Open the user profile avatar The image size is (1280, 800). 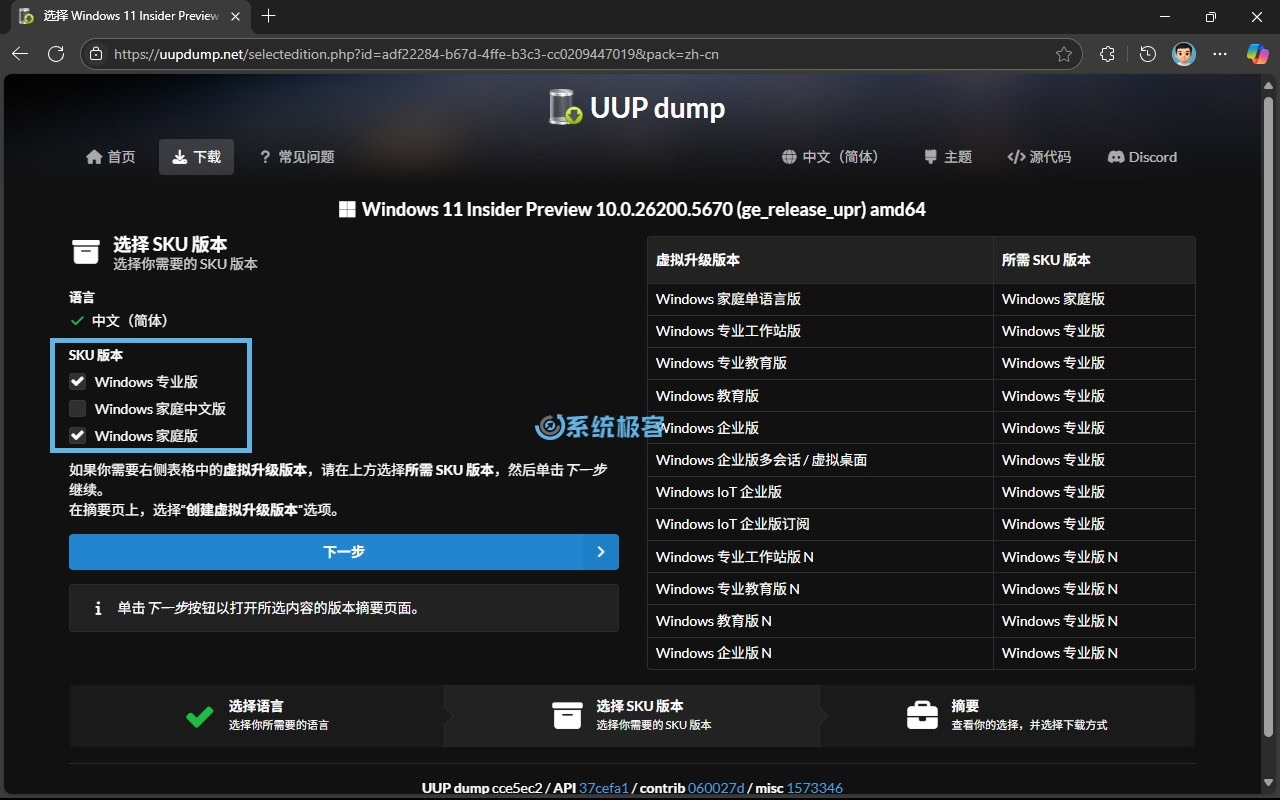click(1184, 54)
